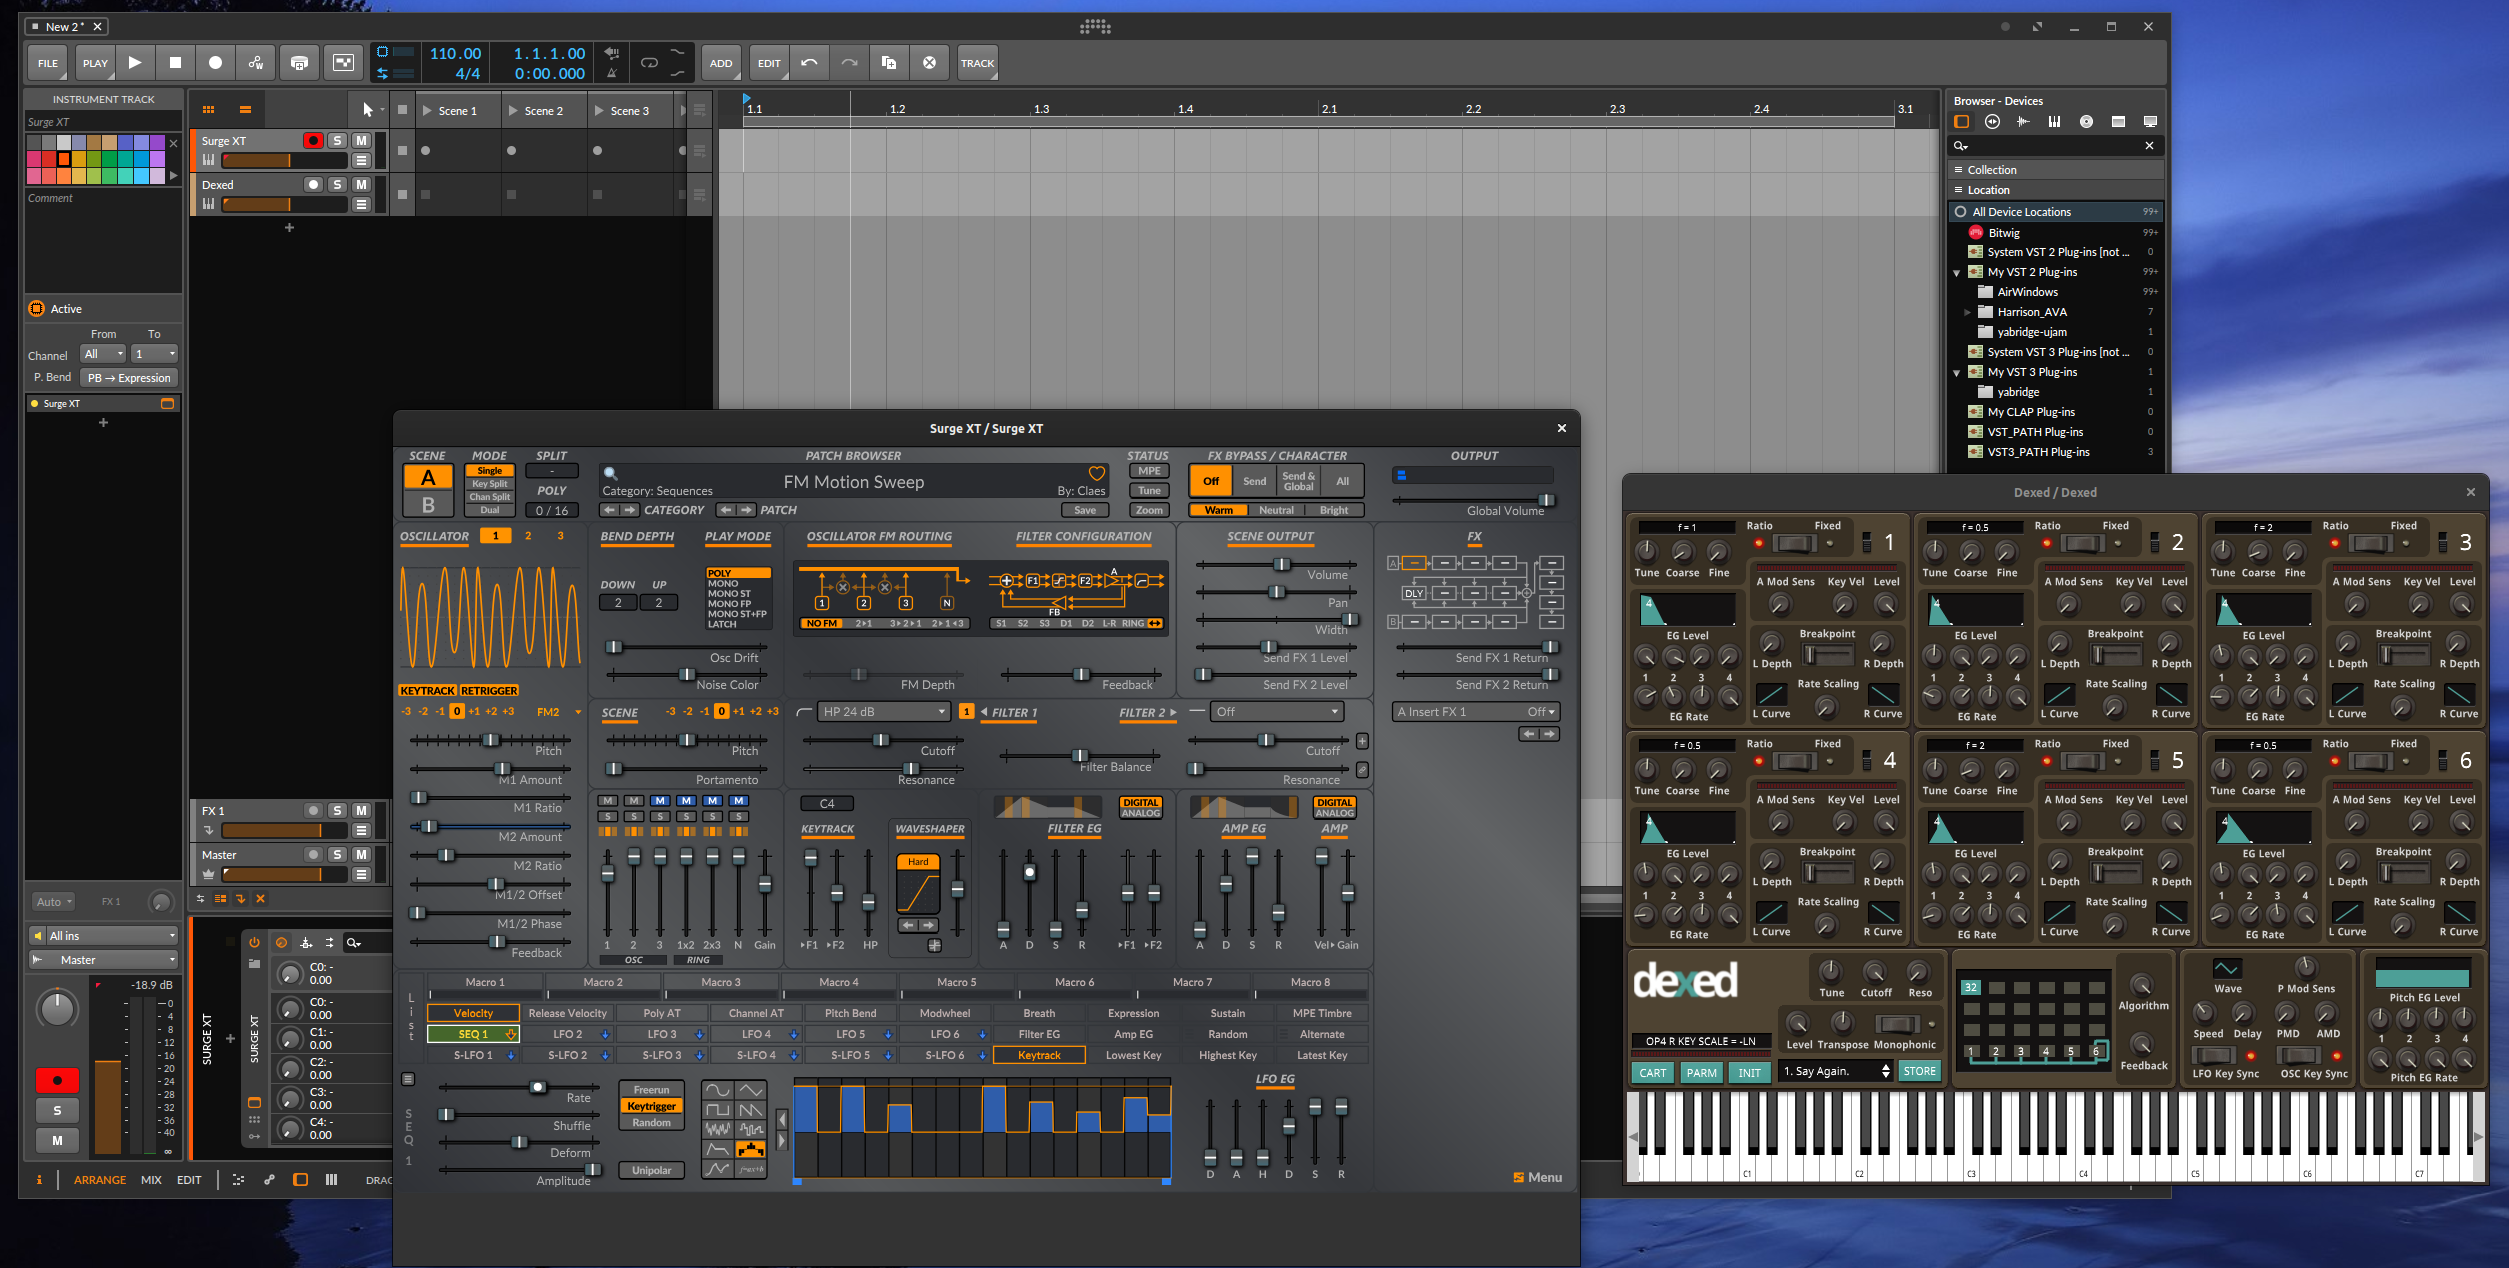Screen dimensions: 2509x1268
Task: Click the delete X icon in the toolbar
Action: pyautogui.click(x=929, y=63)
